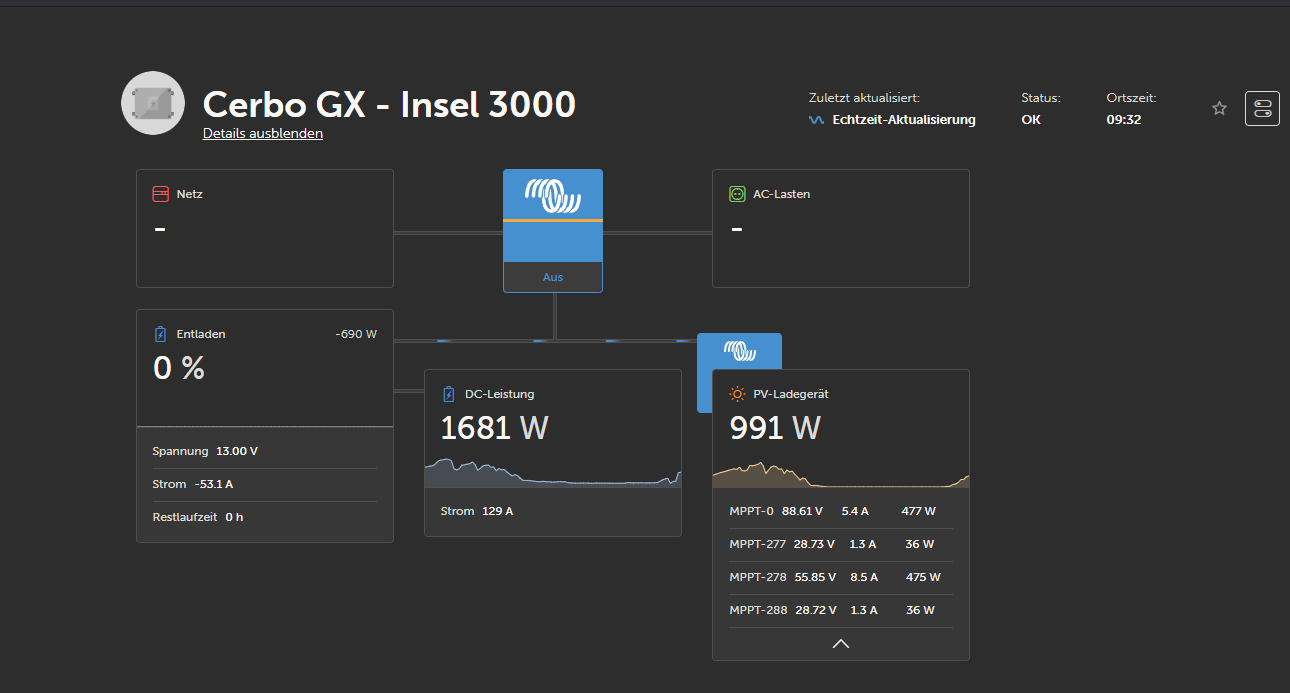The height and width of the screenshot is (693, 1290).
Task: Click the 1681 W DC power value
Action: click(x=495, y=428)
